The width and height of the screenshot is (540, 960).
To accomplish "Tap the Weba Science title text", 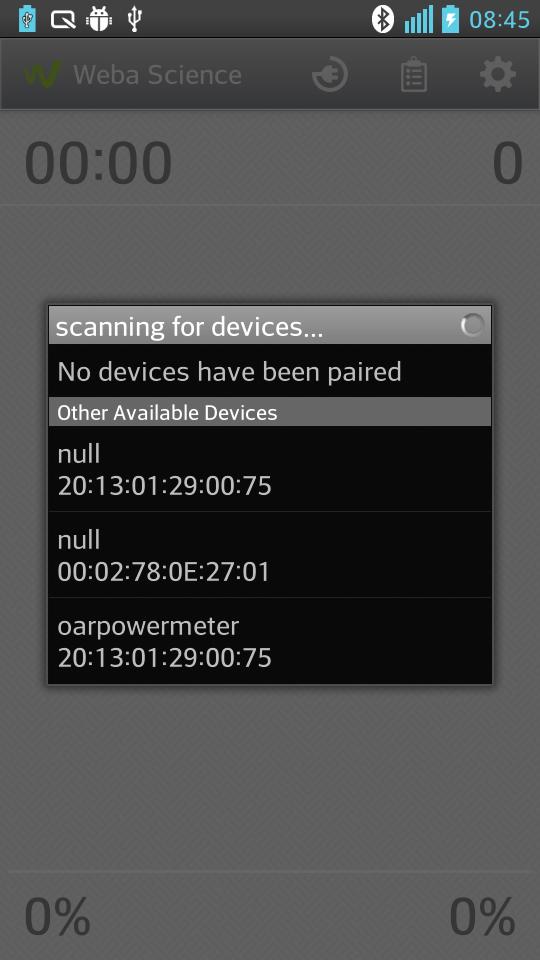I will click(x=157, y=75).
